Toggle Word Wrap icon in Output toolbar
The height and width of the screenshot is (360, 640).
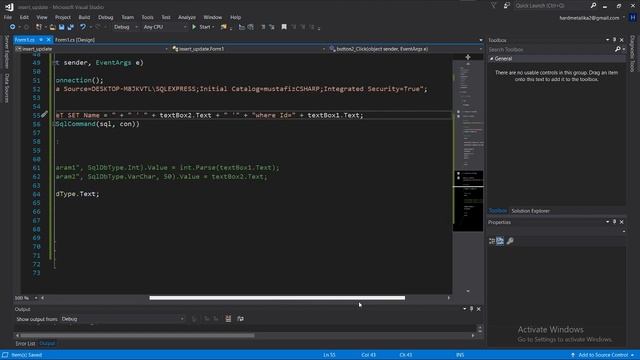(x=240, y=319)
